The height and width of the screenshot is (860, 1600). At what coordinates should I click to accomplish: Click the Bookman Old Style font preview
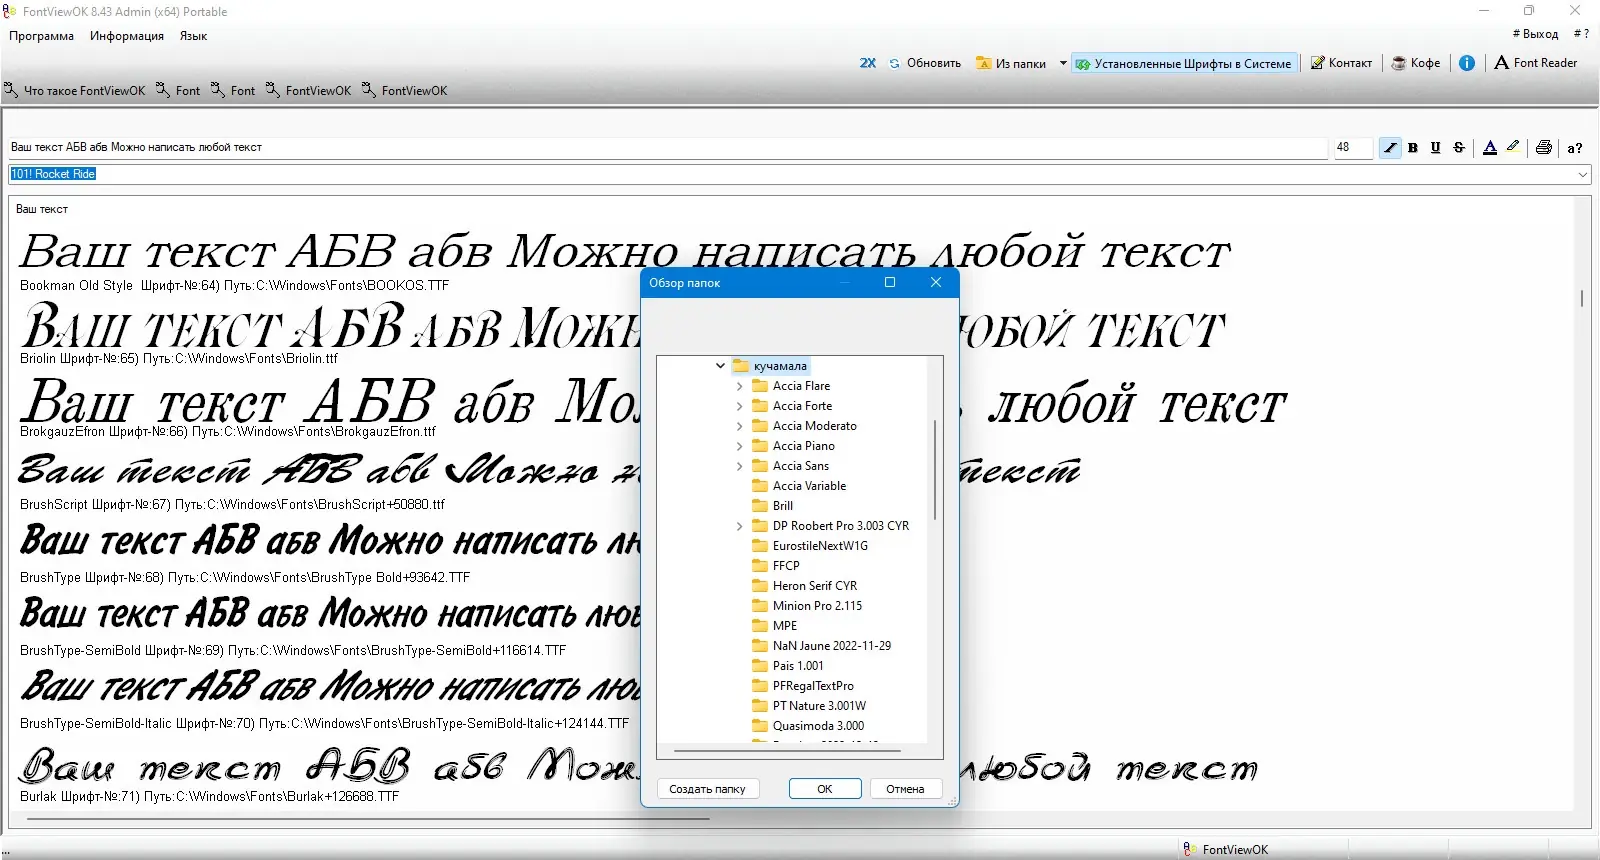tap(625, 252)
